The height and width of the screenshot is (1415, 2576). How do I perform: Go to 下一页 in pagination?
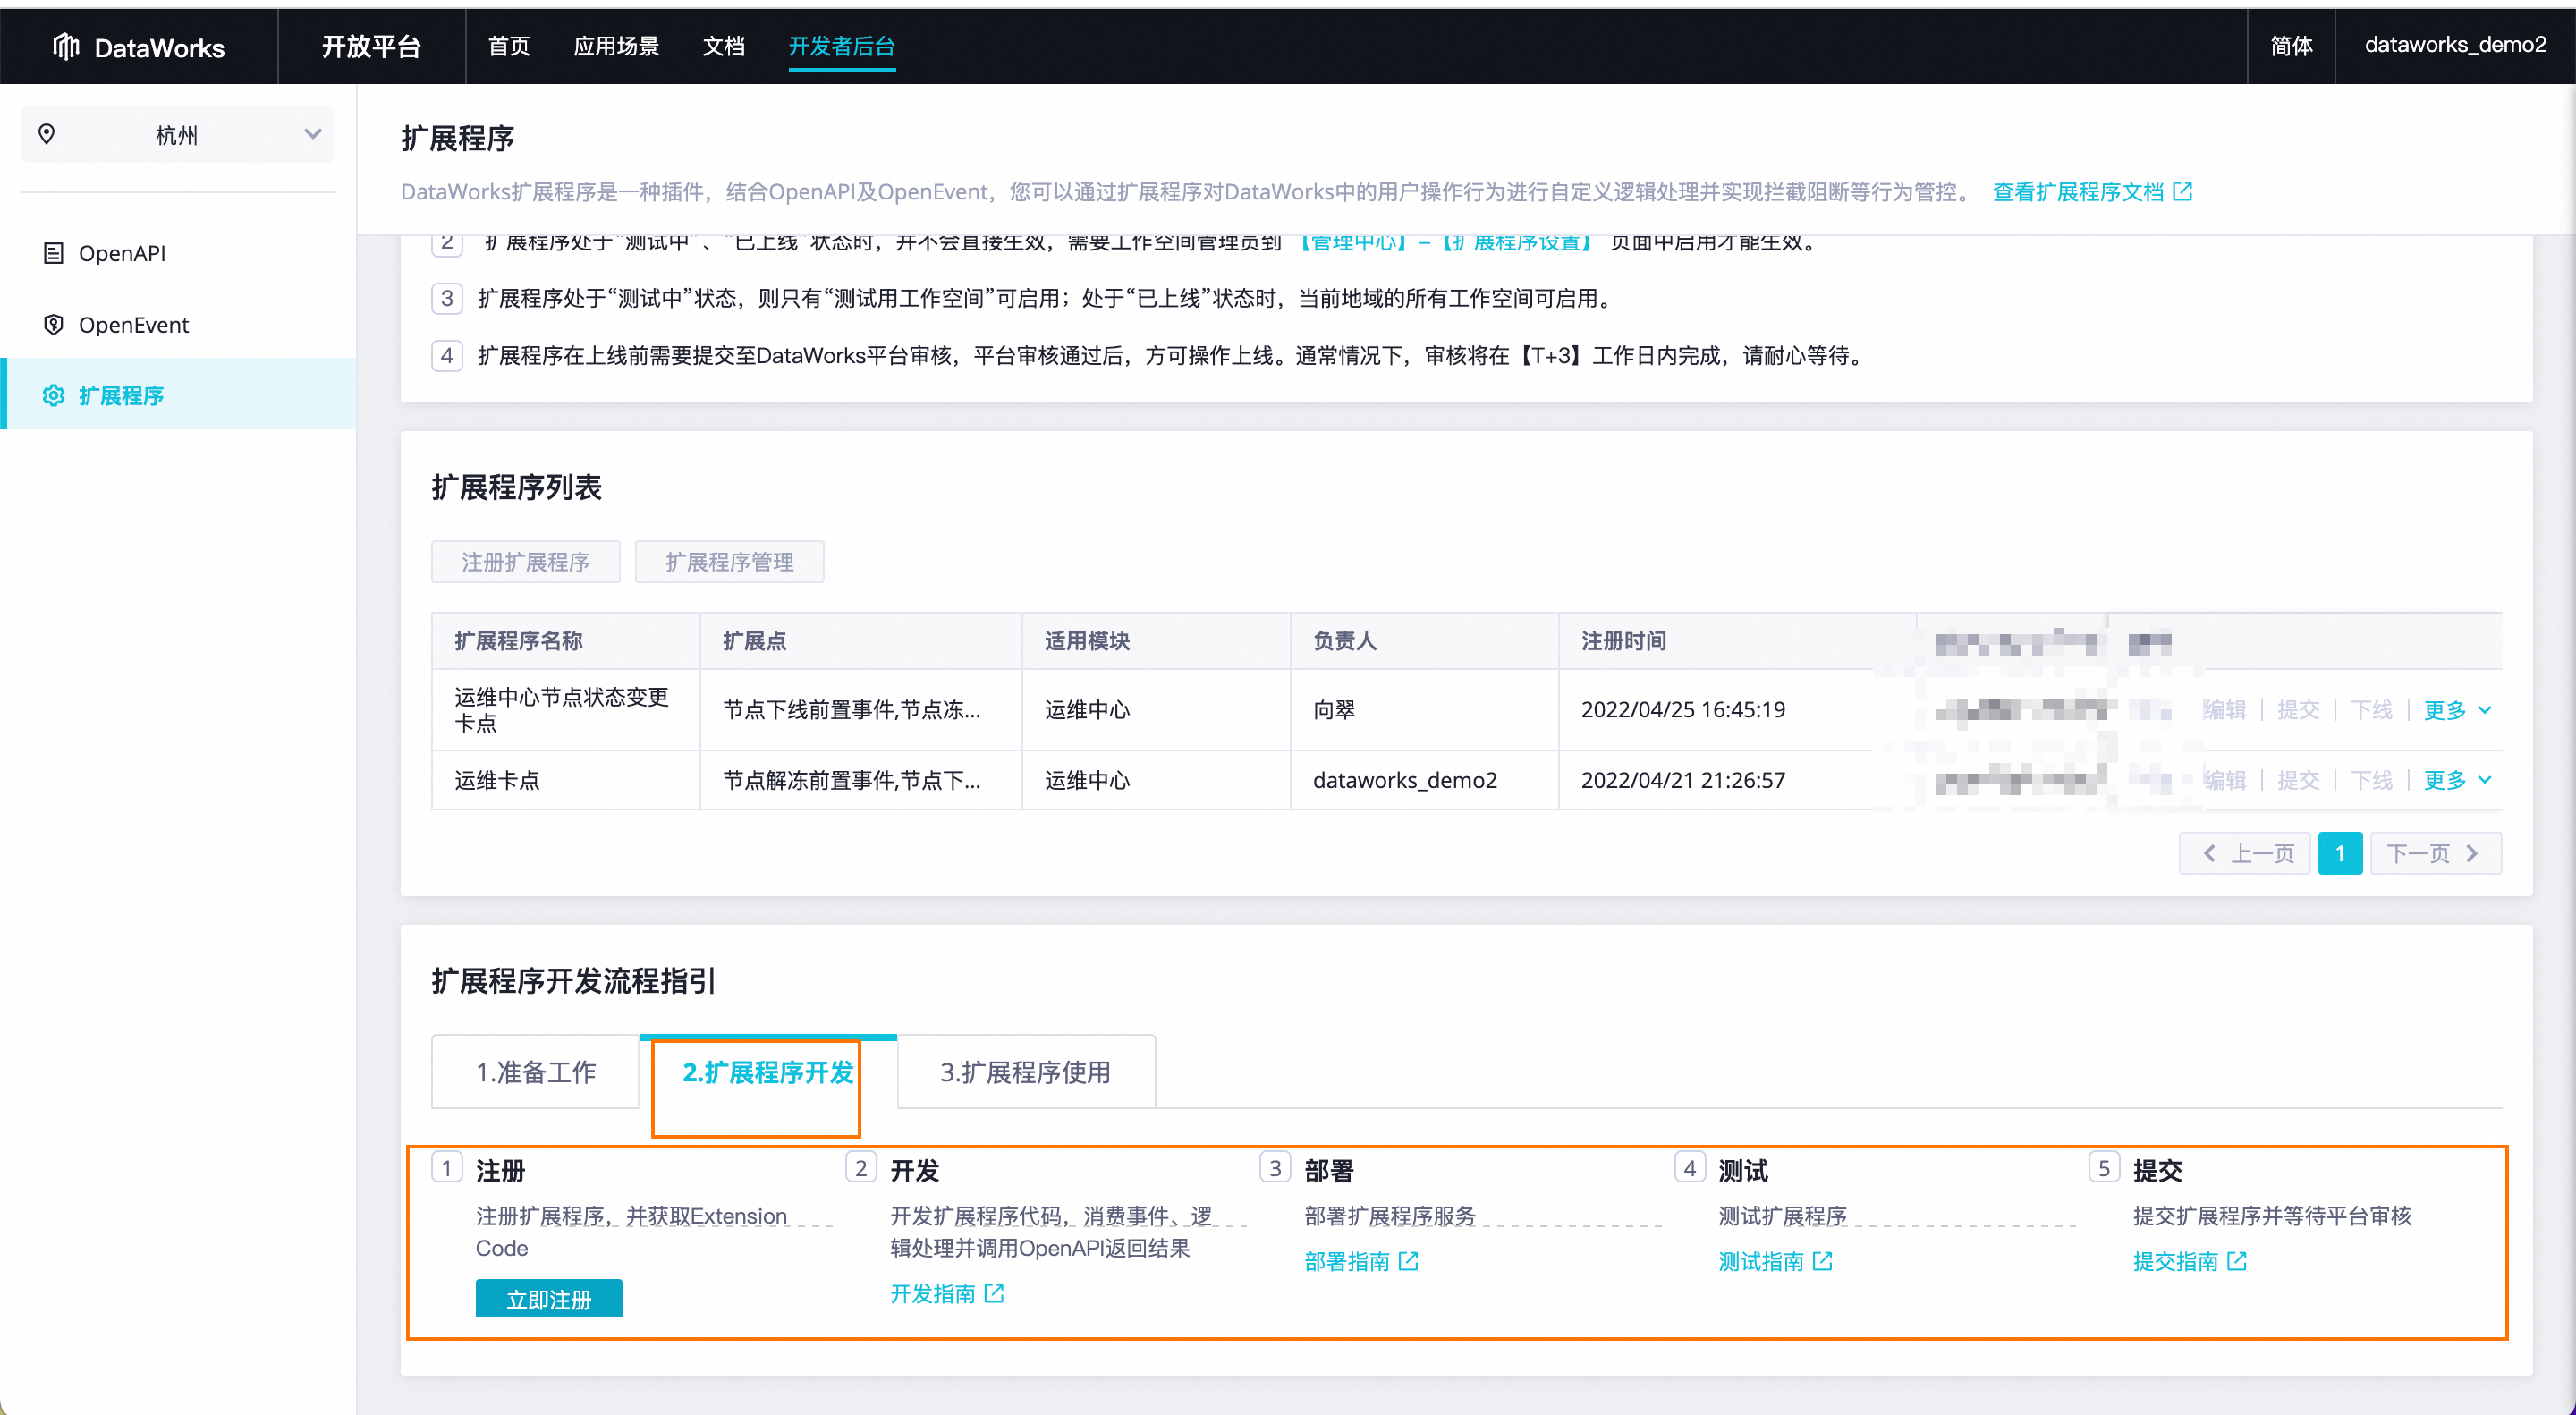tap(2436, 853)
